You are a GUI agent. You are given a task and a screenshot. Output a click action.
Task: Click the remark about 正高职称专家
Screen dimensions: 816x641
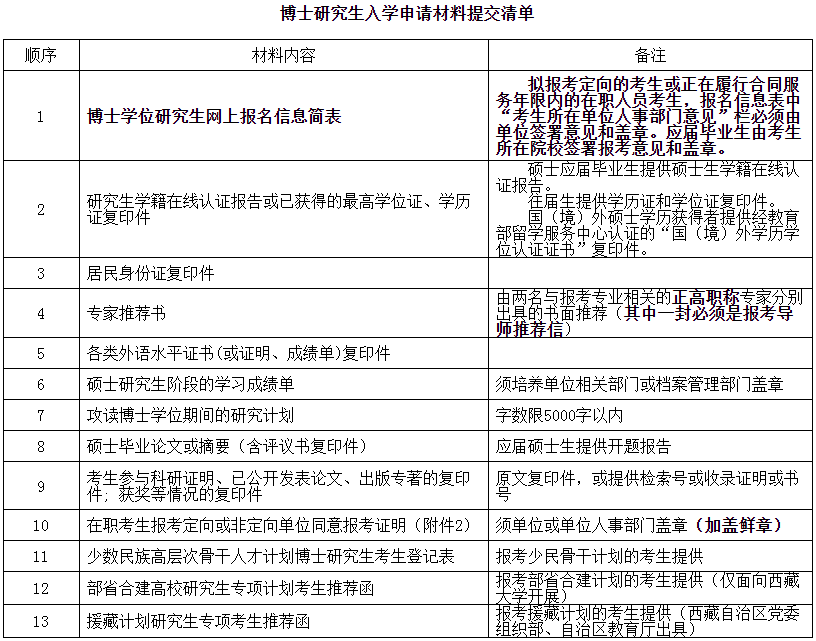pos(649,313)
